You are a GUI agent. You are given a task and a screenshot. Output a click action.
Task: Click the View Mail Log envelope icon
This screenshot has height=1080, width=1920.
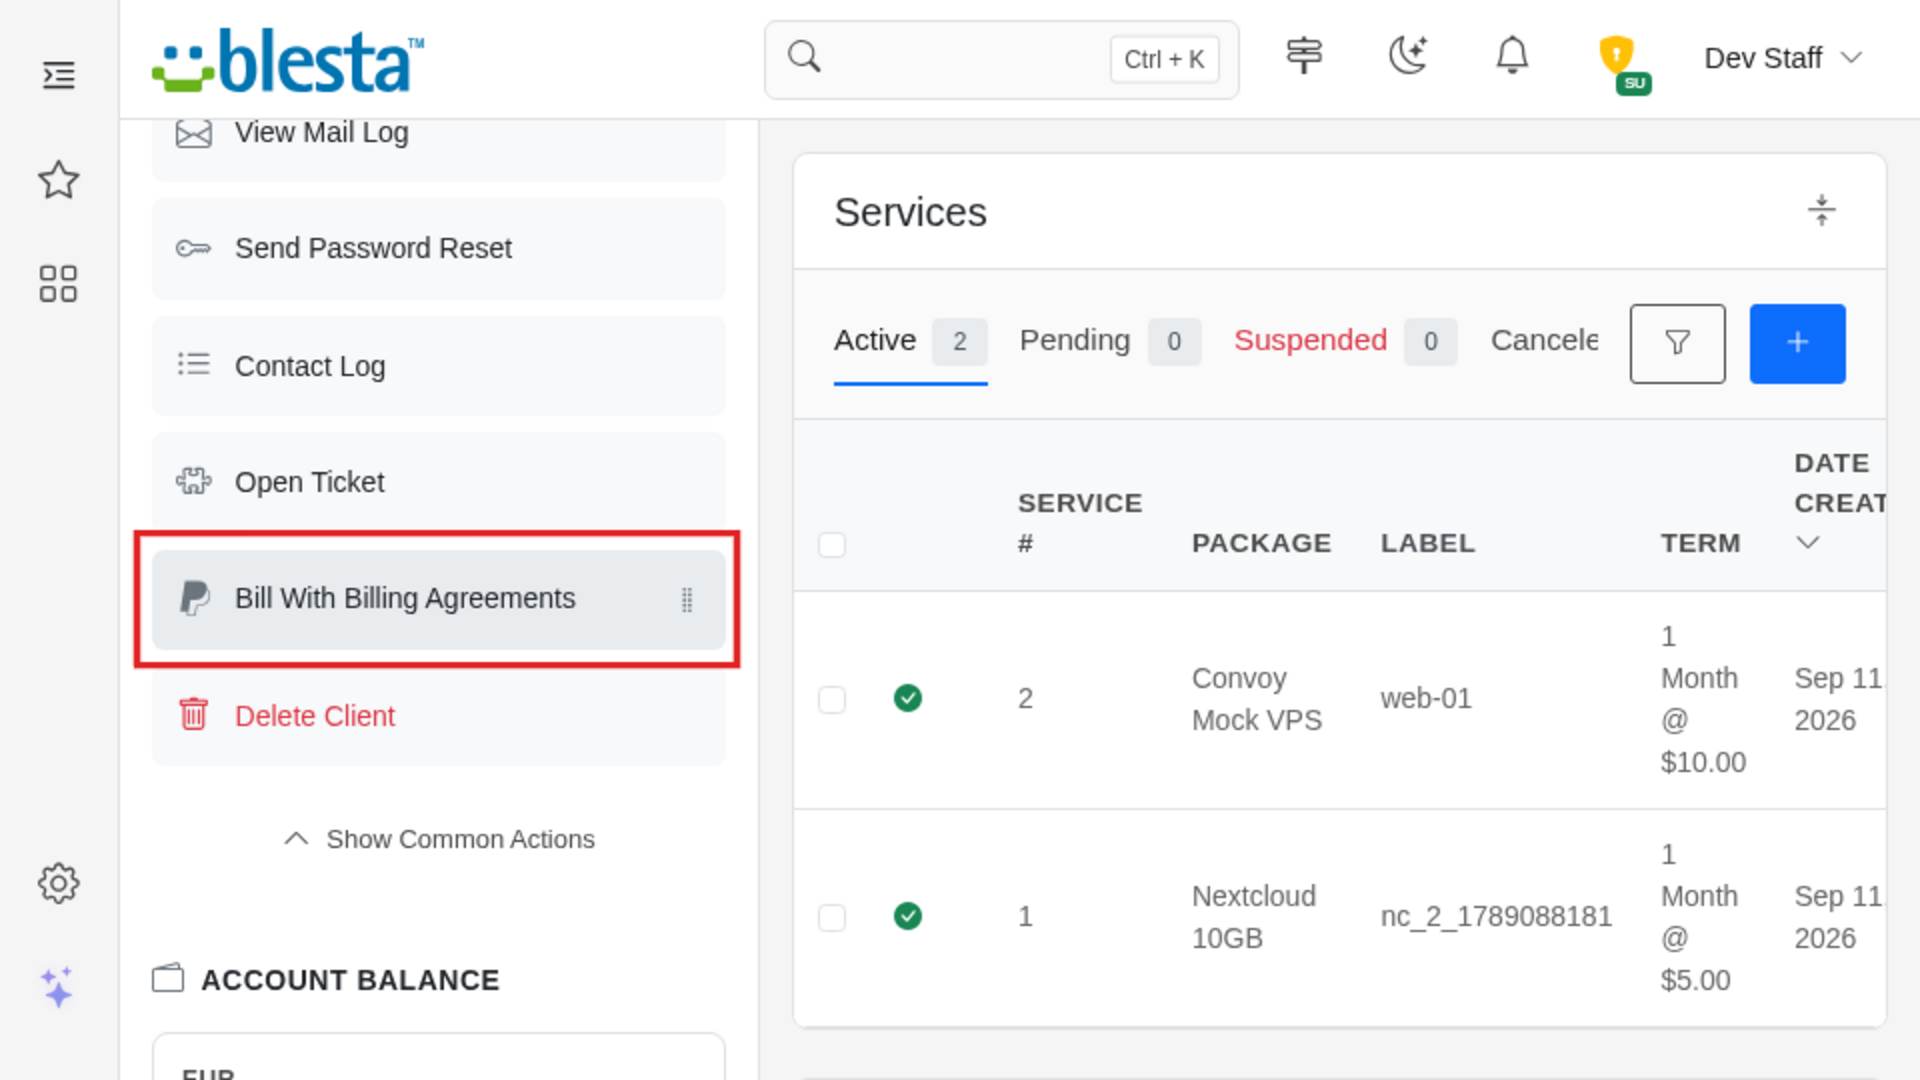pos(193,133)
